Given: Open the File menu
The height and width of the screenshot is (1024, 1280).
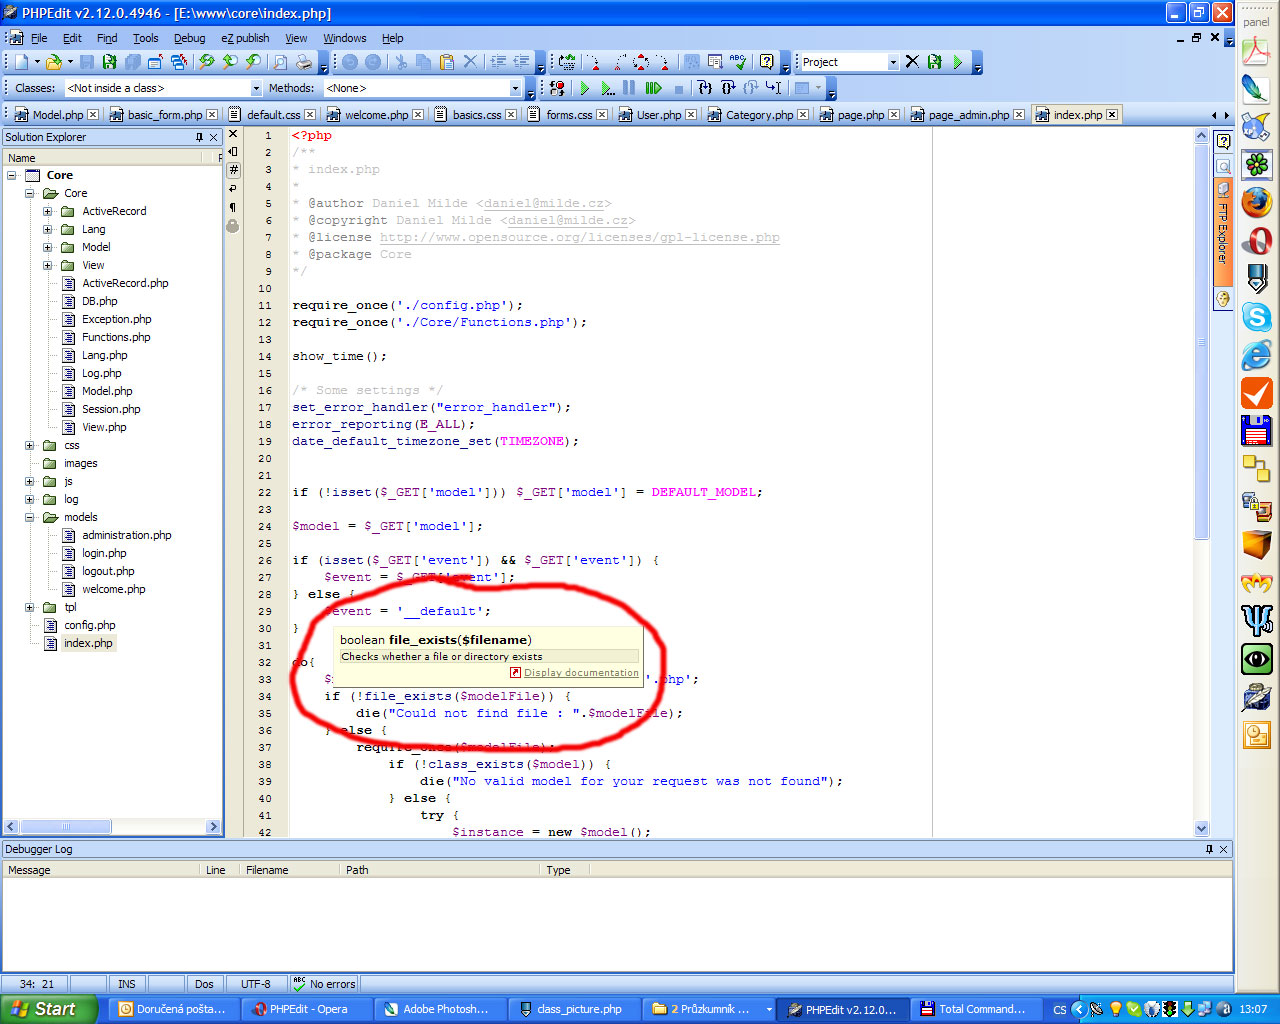Looking at the screenshot, I should tap(39, 38).
